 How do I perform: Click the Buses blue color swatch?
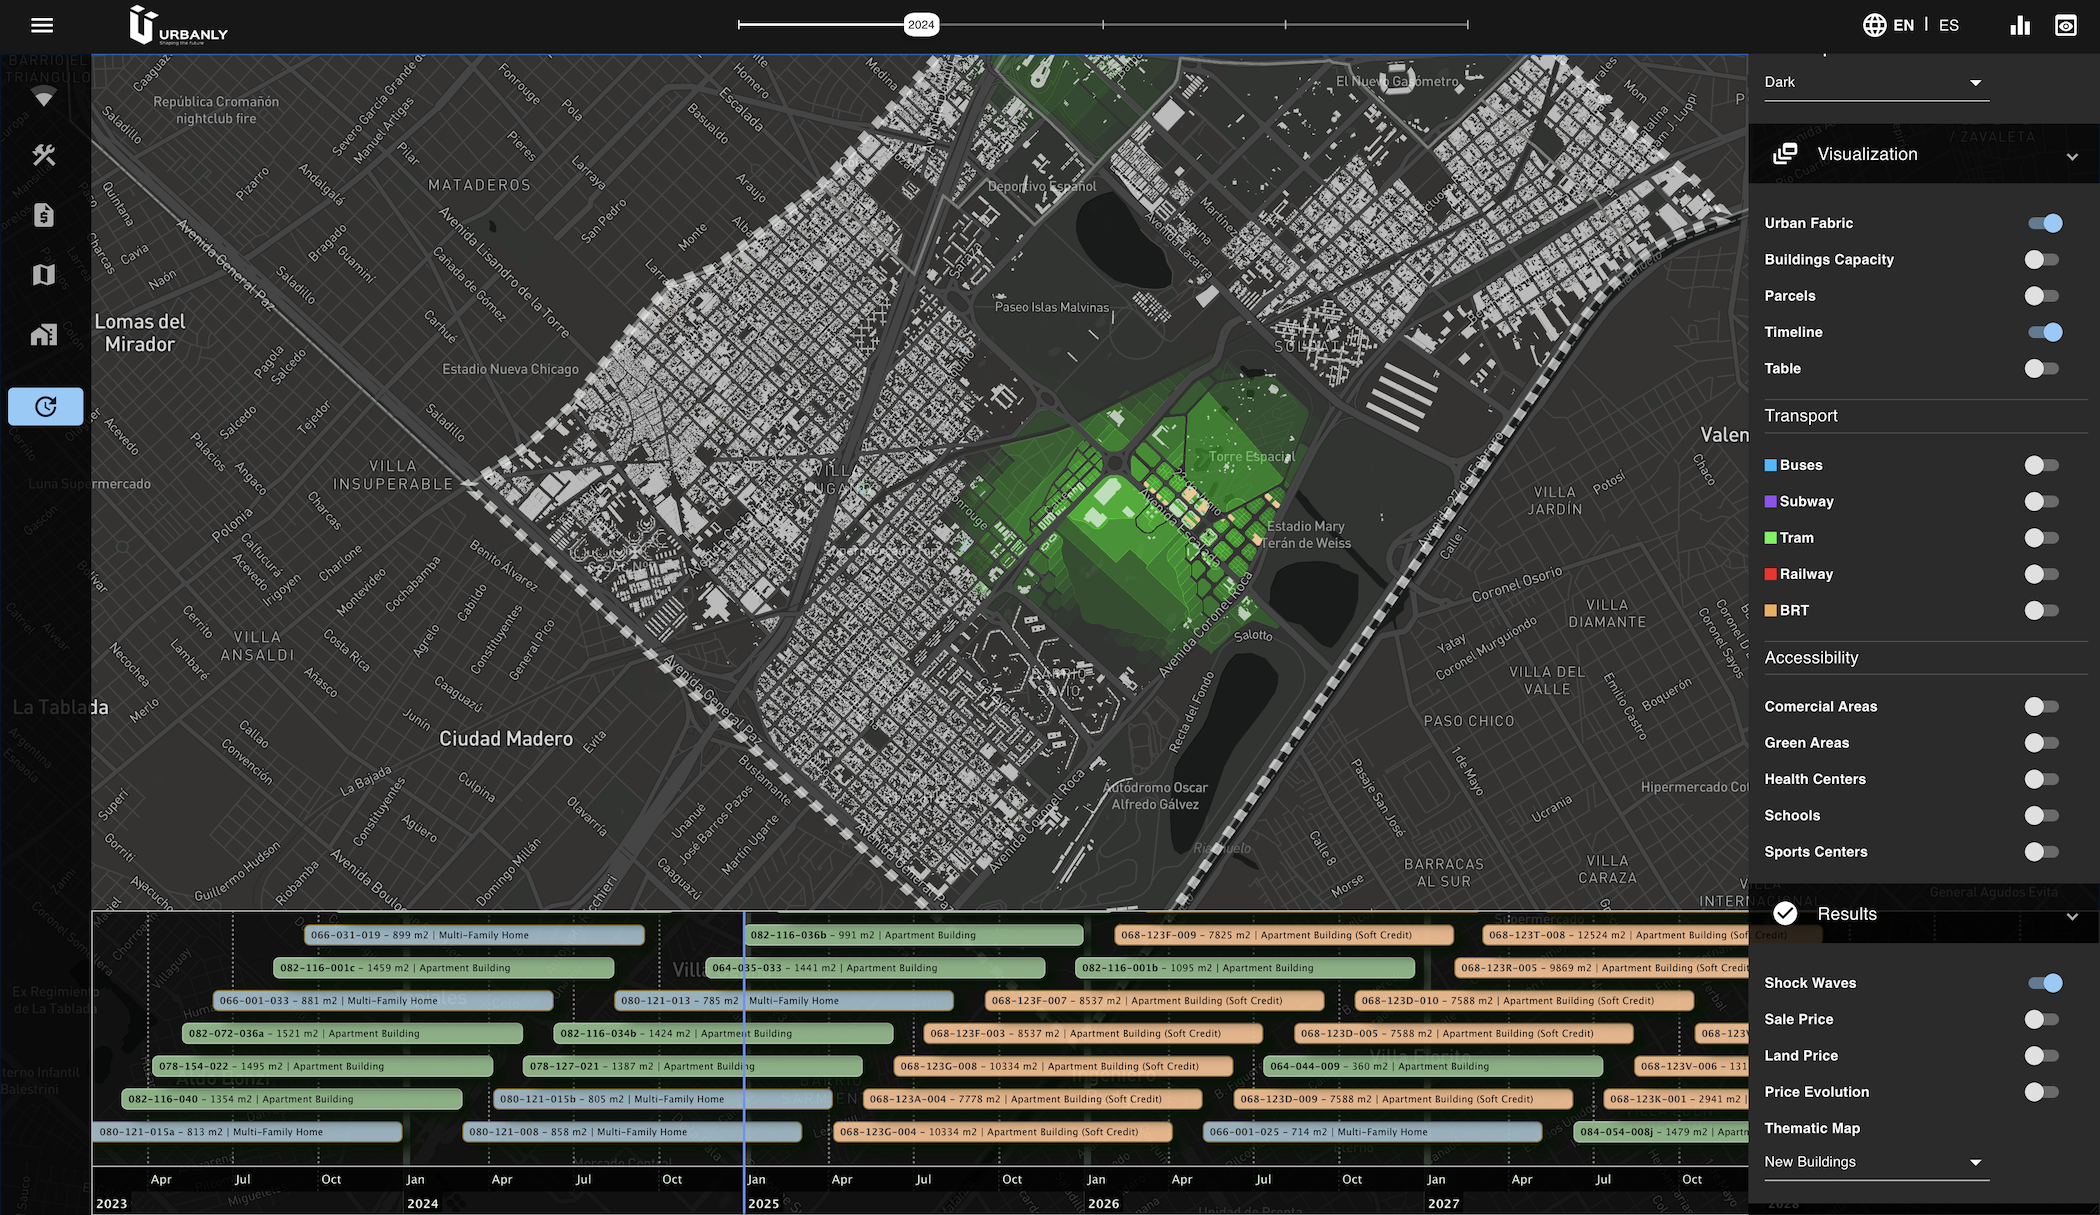(x=1771, y=465)
